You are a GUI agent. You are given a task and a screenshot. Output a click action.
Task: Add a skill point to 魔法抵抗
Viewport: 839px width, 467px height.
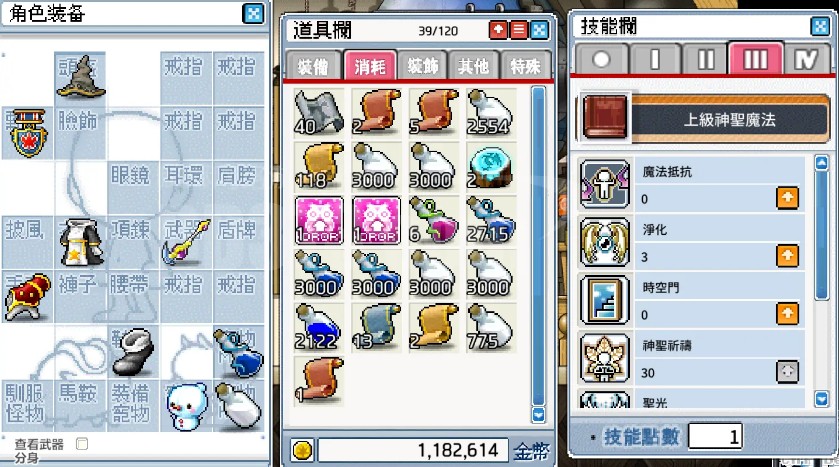(x=787, y=198)
